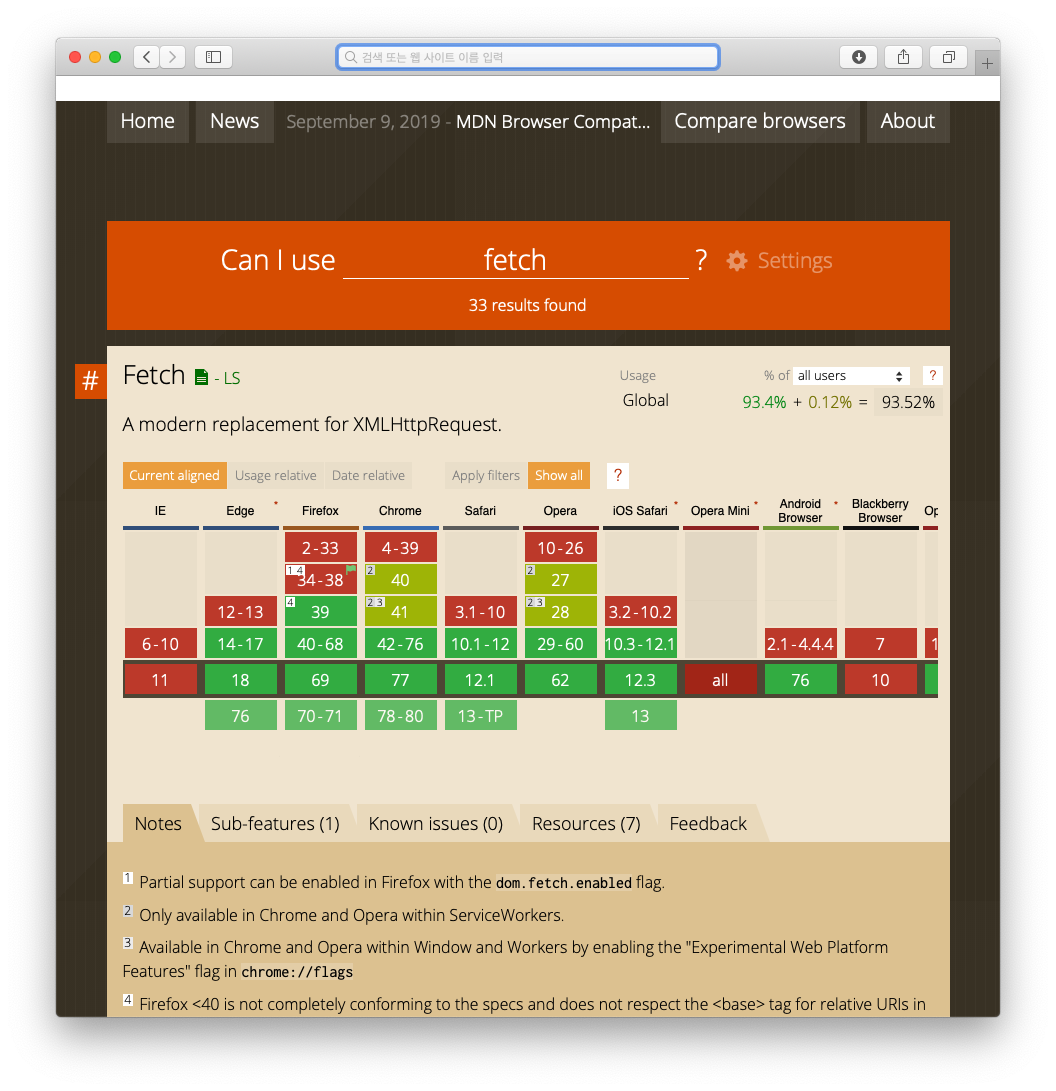Click the Android Browser 76 cell
1056x1091 pixels.
[x=801, y=680]
